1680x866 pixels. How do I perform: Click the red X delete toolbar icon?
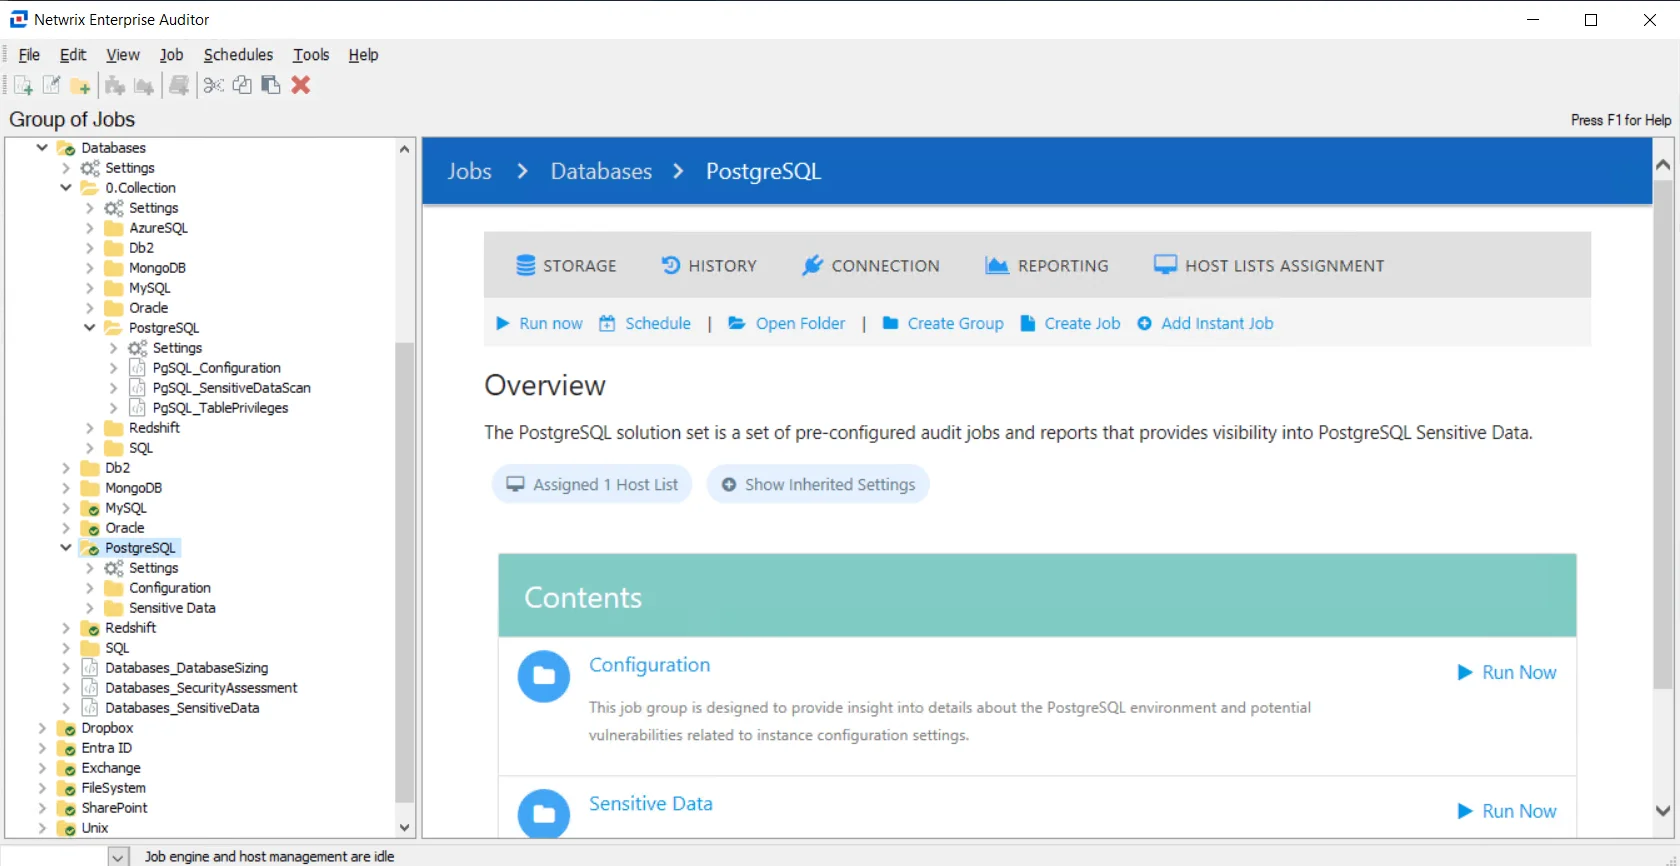coord(301,85)
